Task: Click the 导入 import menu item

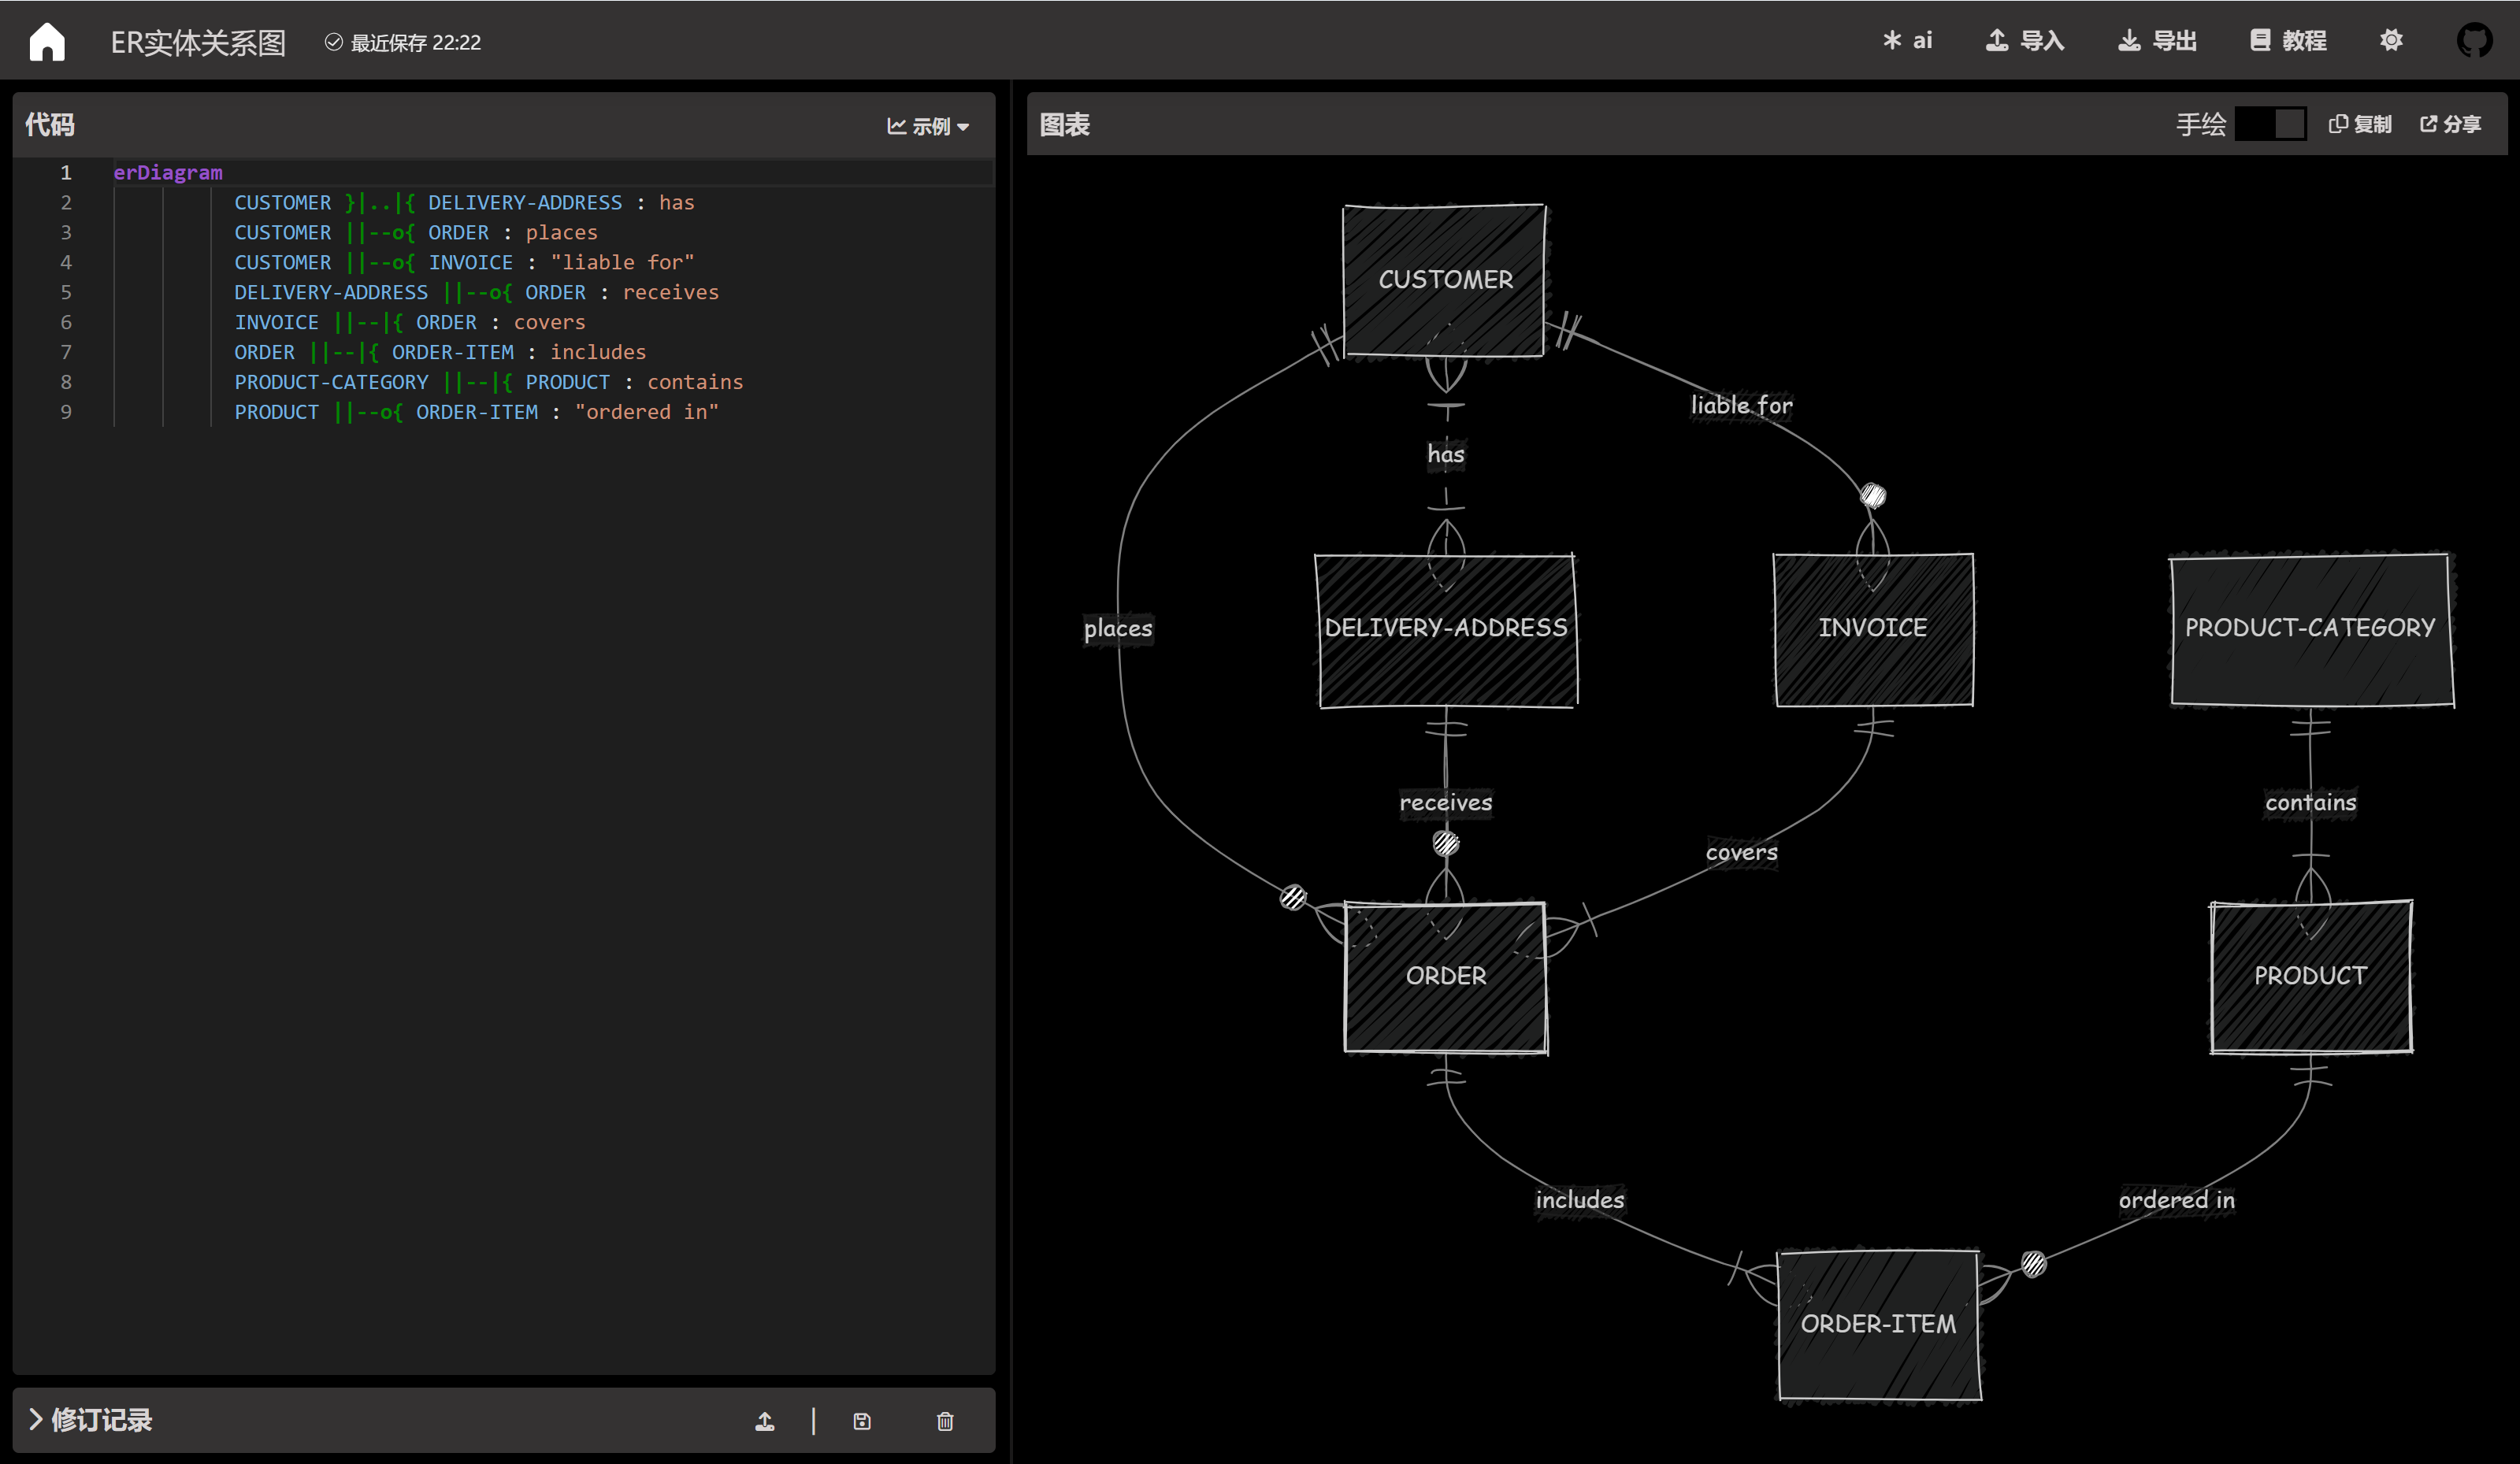Action: (2025, 41)
